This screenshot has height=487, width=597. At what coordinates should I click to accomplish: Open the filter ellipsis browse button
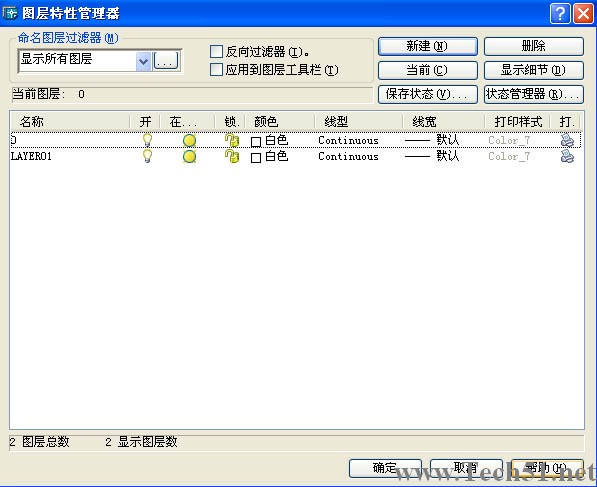[x=166, y=61]
